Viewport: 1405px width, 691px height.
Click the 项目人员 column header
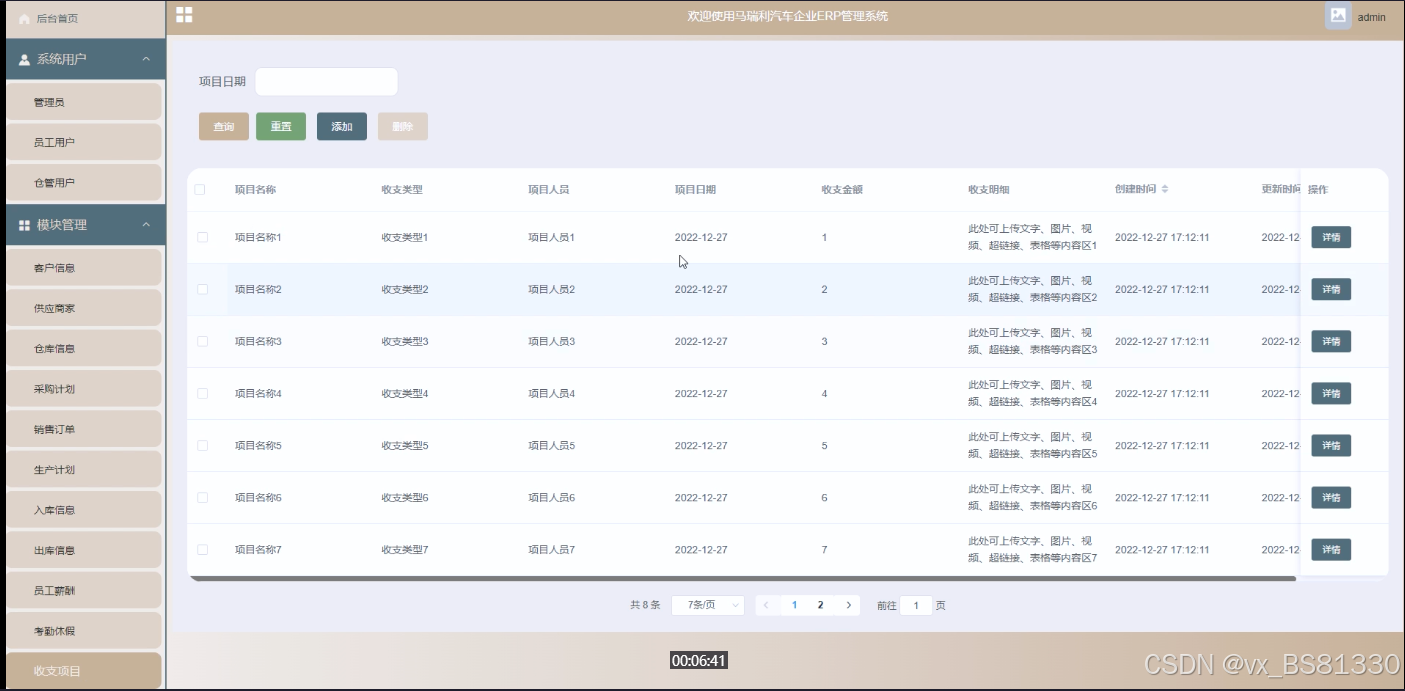pyautogui.click(x=549, y=189)
